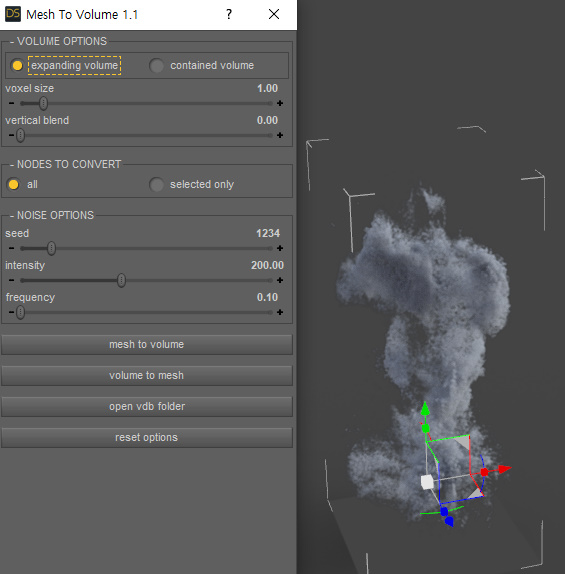The image size is (565, 574).
Task: Click the white center cube of gizmo
Action: click(x=427, y=482)
